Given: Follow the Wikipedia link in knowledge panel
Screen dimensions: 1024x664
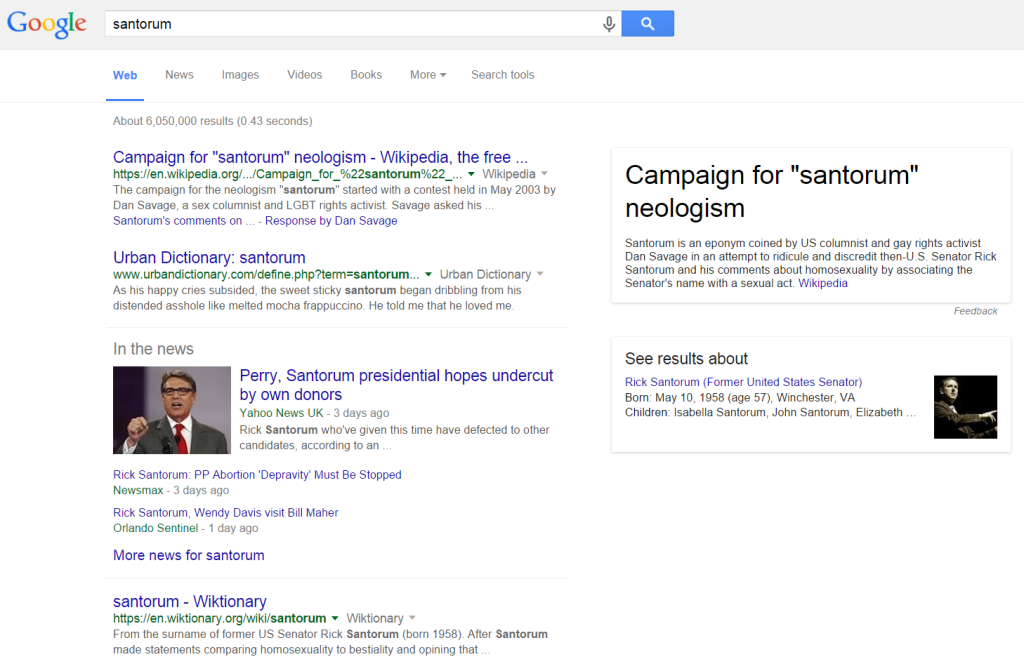Looking at the screenshot, I should click(823, 283).
